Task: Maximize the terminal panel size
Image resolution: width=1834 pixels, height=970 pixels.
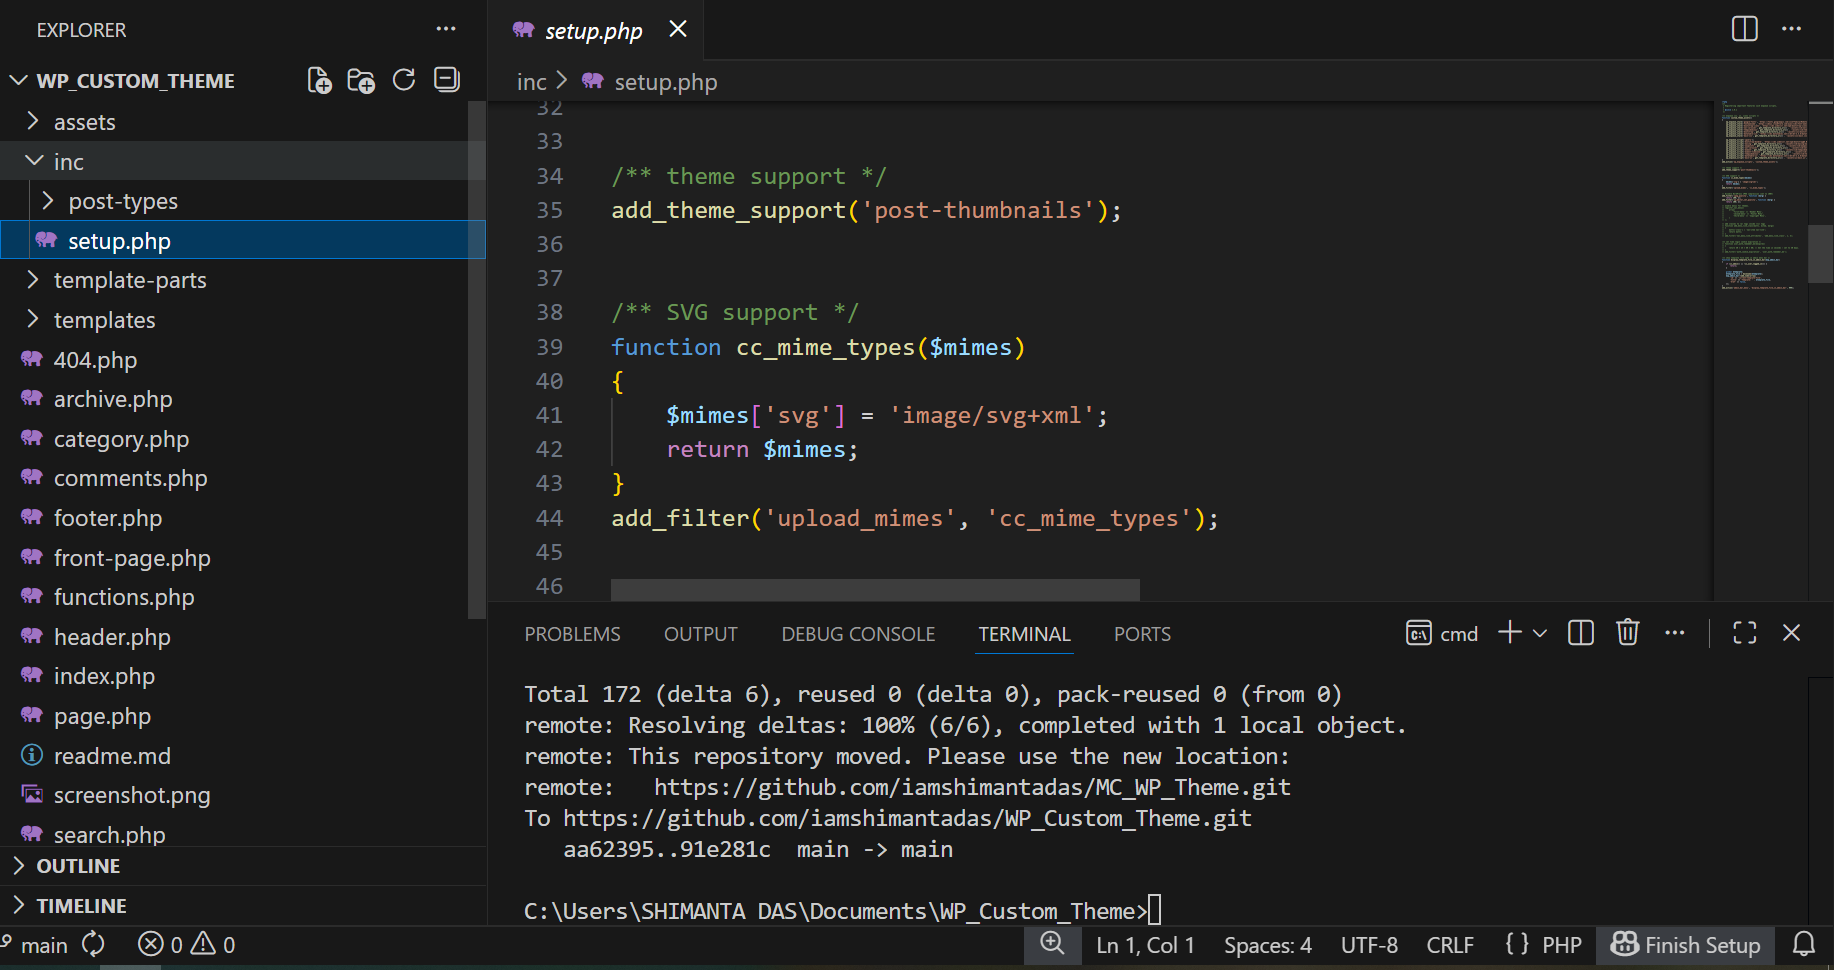Action: coord(1745,633)
